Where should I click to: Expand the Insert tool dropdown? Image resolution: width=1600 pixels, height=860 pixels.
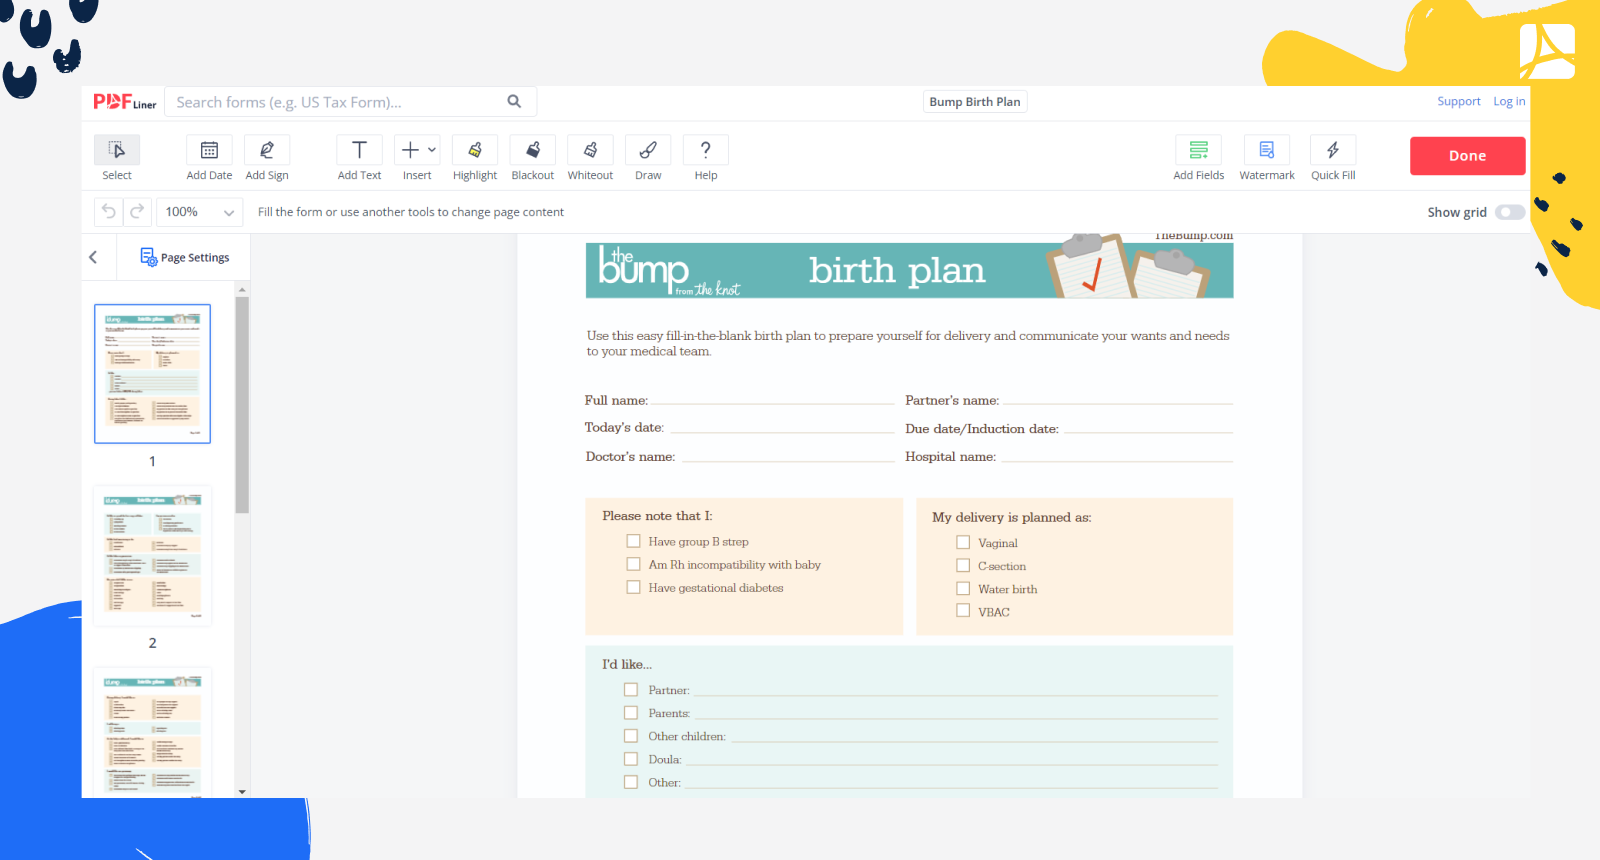[432, 150]
